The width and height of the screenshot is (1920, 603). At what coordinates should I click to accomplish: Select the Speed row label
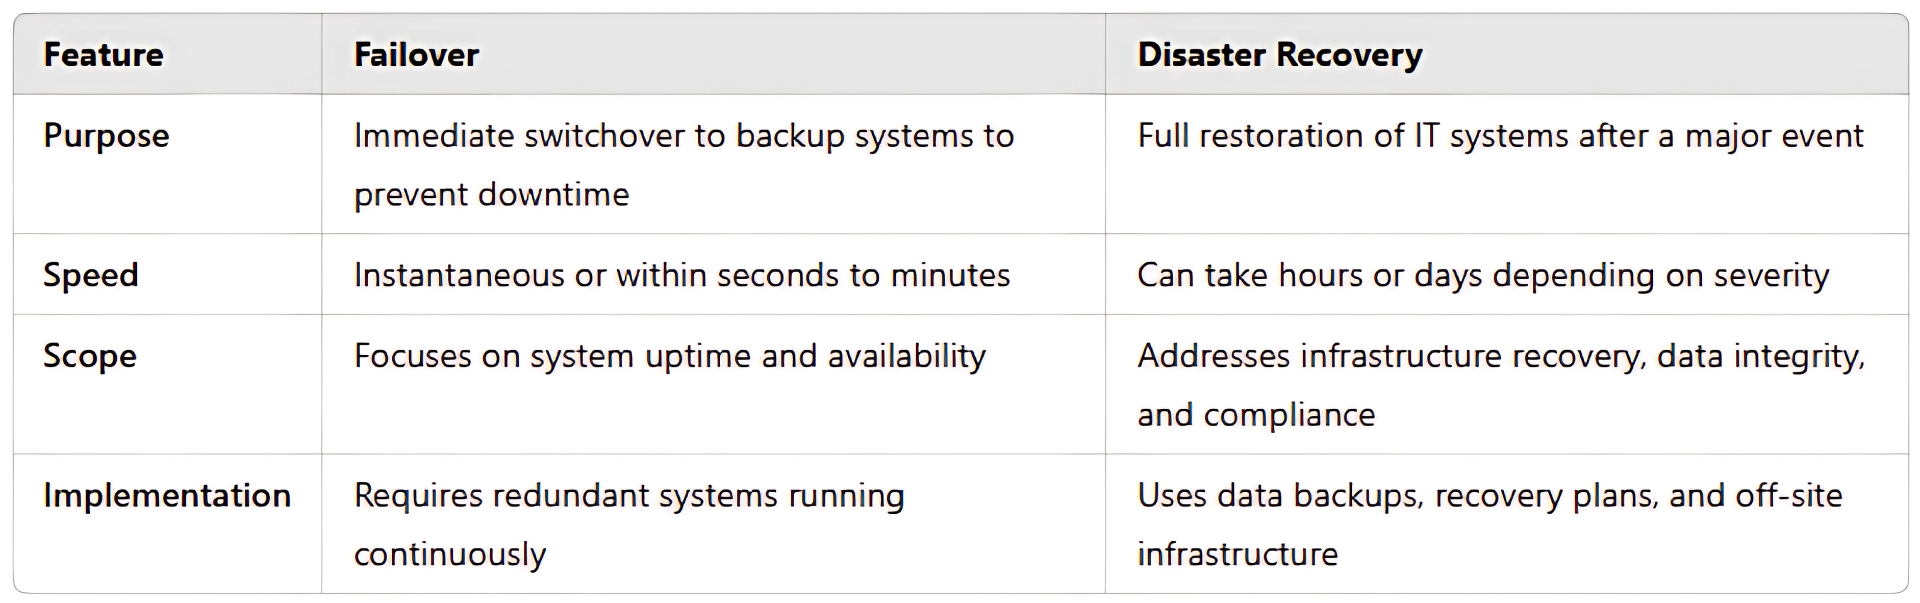[90, 275]
